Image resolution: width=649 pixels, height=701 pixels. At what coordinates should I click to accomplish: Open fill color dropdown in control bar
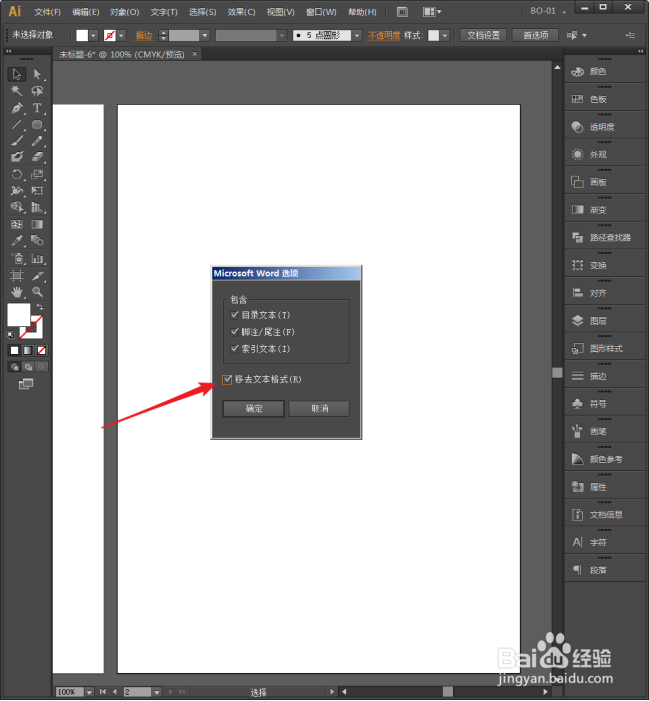point(93,35)
